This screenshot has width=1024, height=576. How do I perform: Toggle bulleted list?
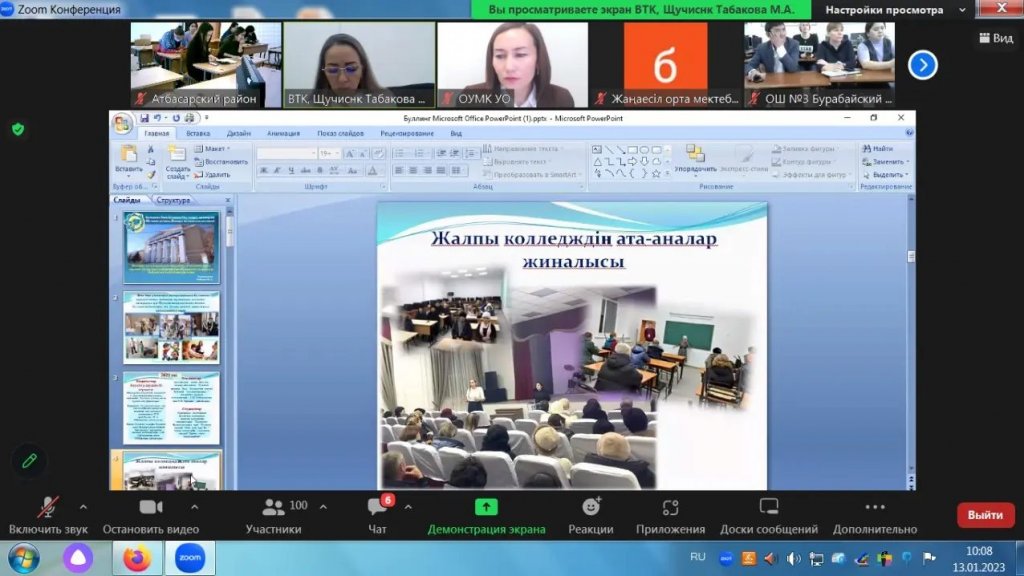coord(400,153)
